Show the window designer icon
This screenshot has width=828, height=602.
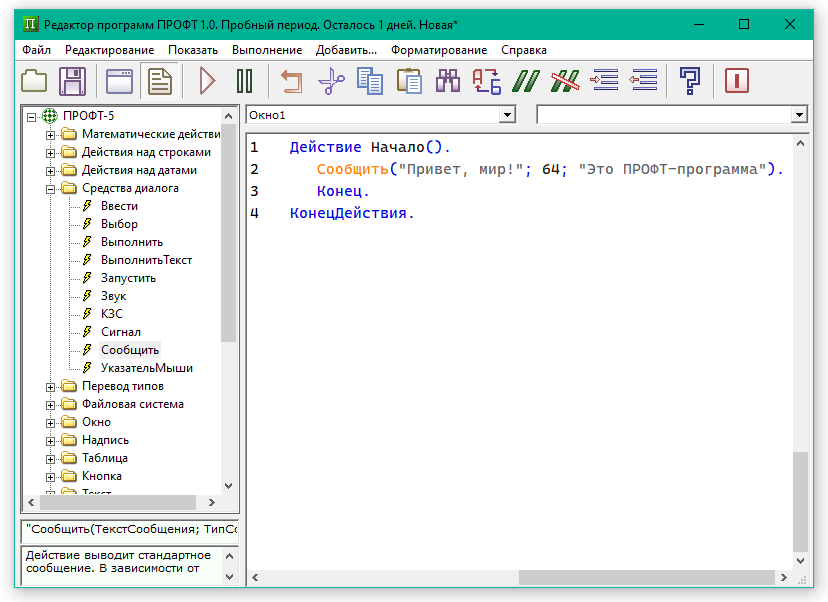[x=119, y=81]
